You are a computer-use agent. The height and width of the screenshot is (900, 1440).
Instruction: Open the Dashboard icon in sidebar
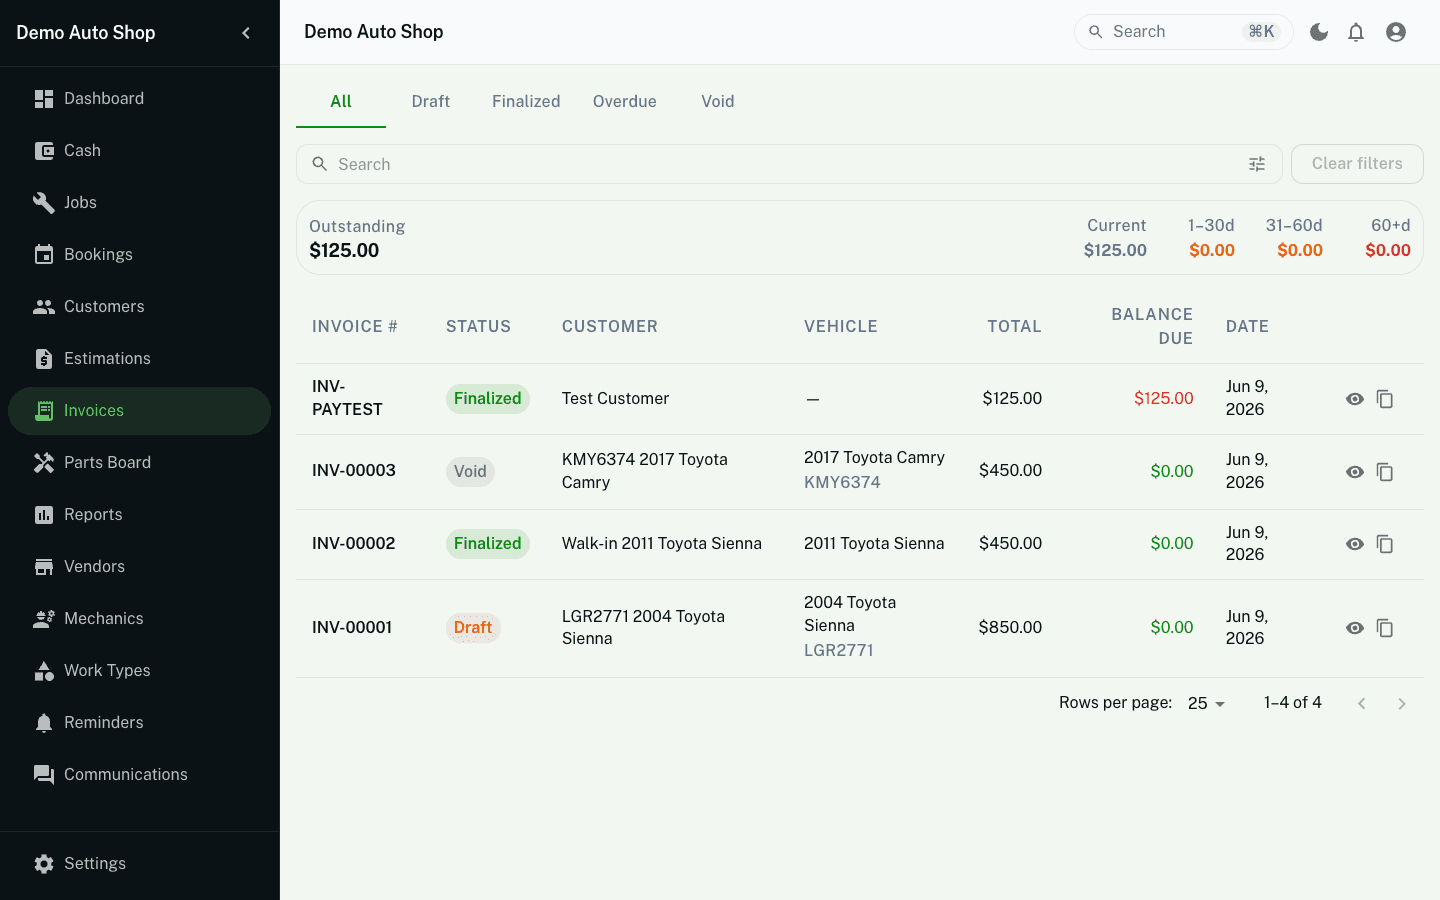click(x=44, y=99)
